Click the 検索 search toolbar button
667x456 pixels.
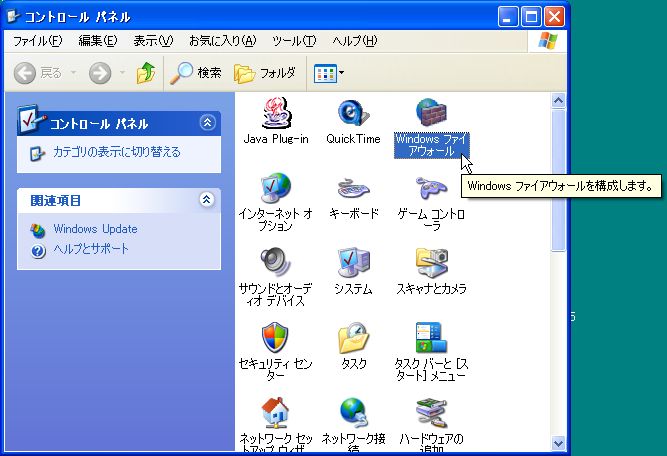tap(196, 73)
